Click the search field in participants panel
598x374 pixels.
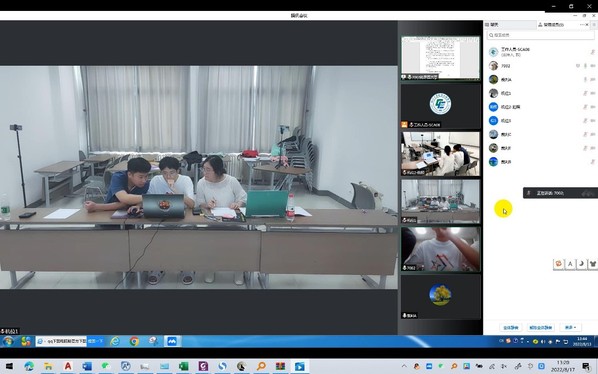coord(540,35)
